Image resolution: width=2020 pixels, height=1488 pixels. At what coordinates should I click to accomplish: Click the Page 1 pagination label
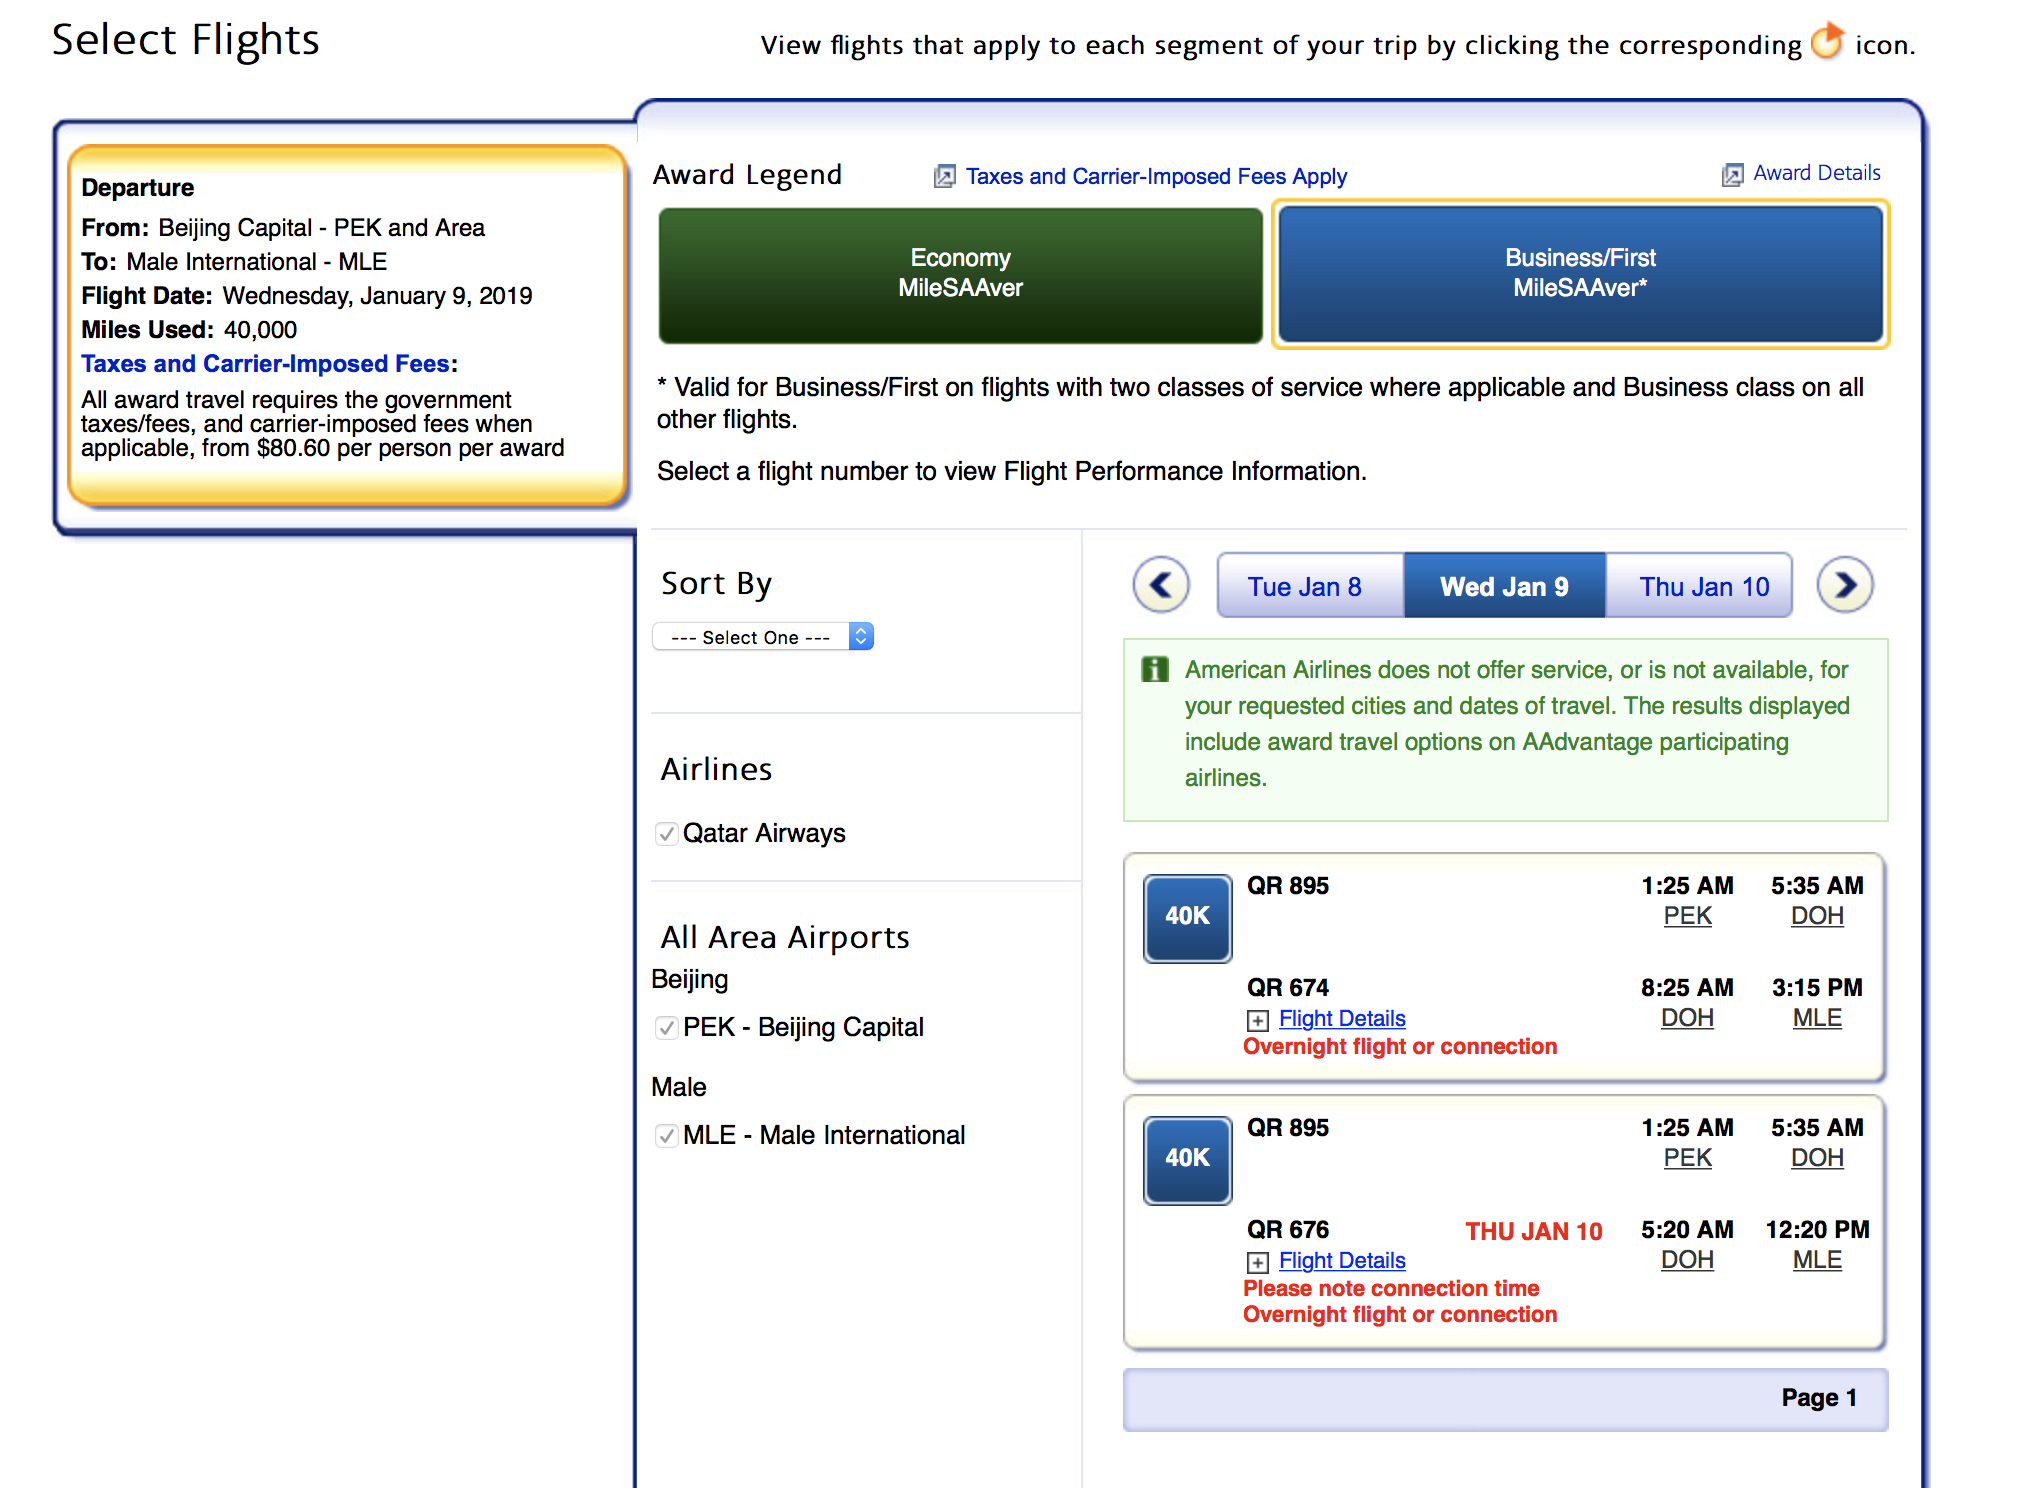1819,1398
